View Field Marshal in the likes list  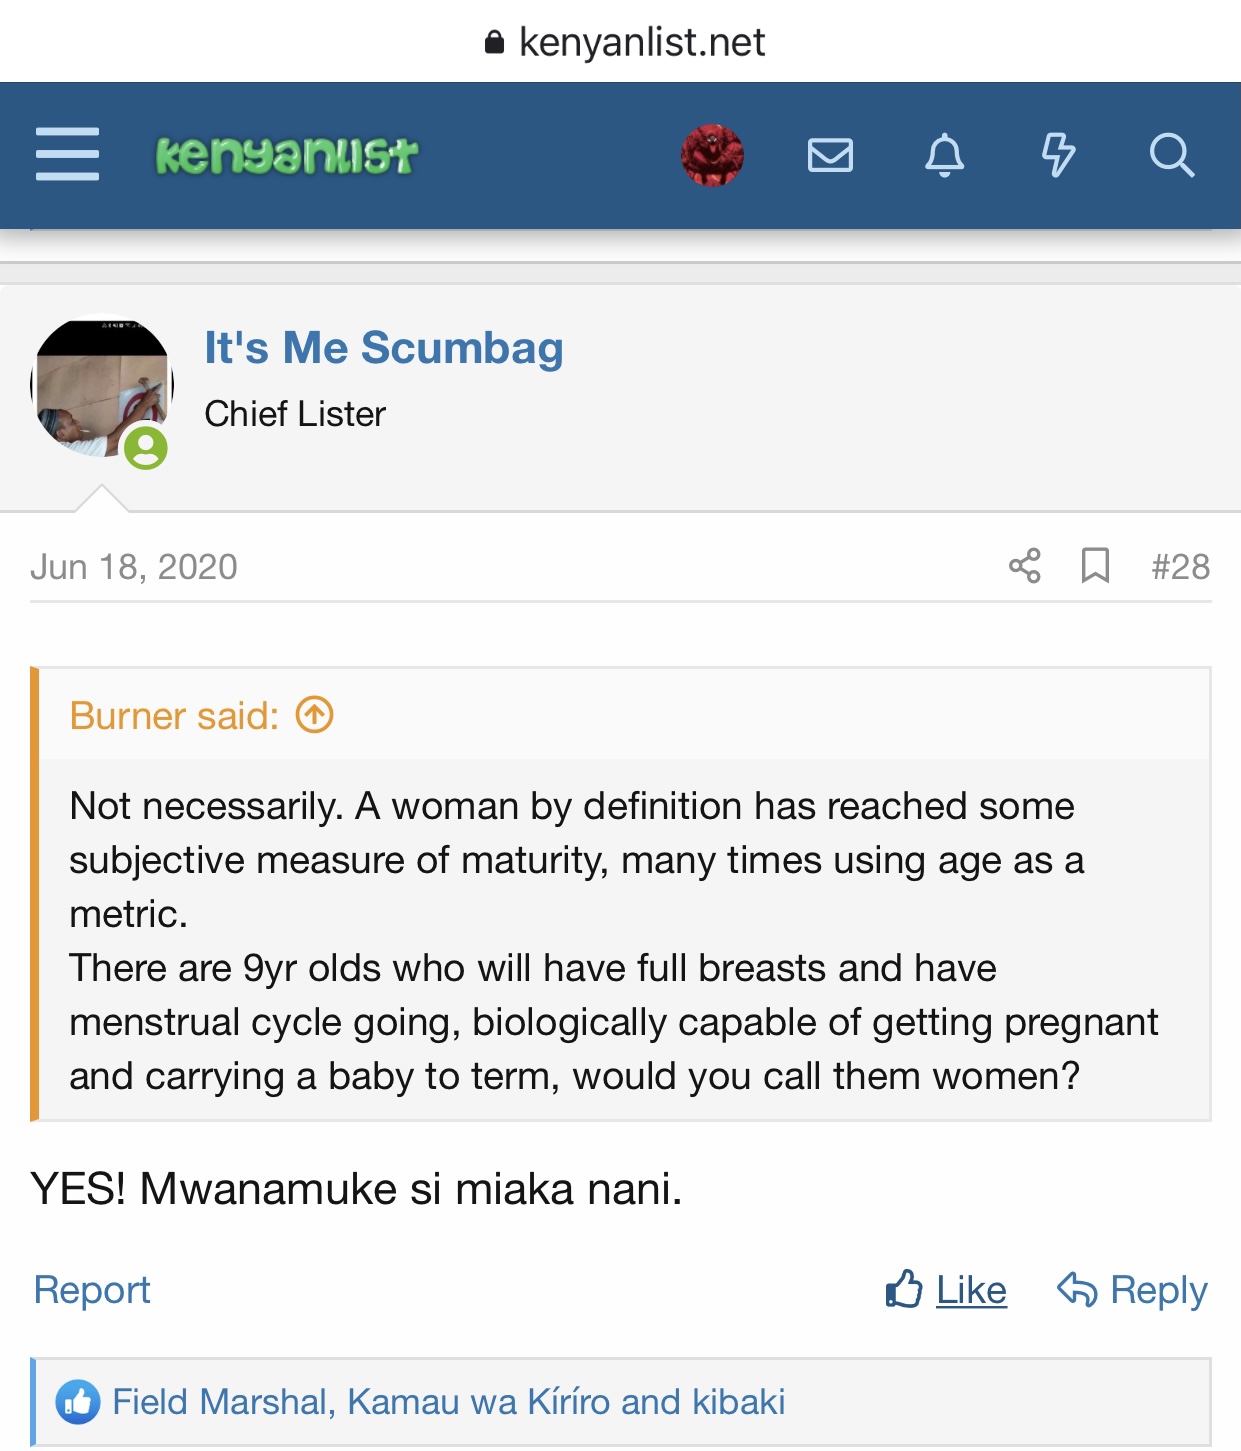click(x=219, y=1402)
